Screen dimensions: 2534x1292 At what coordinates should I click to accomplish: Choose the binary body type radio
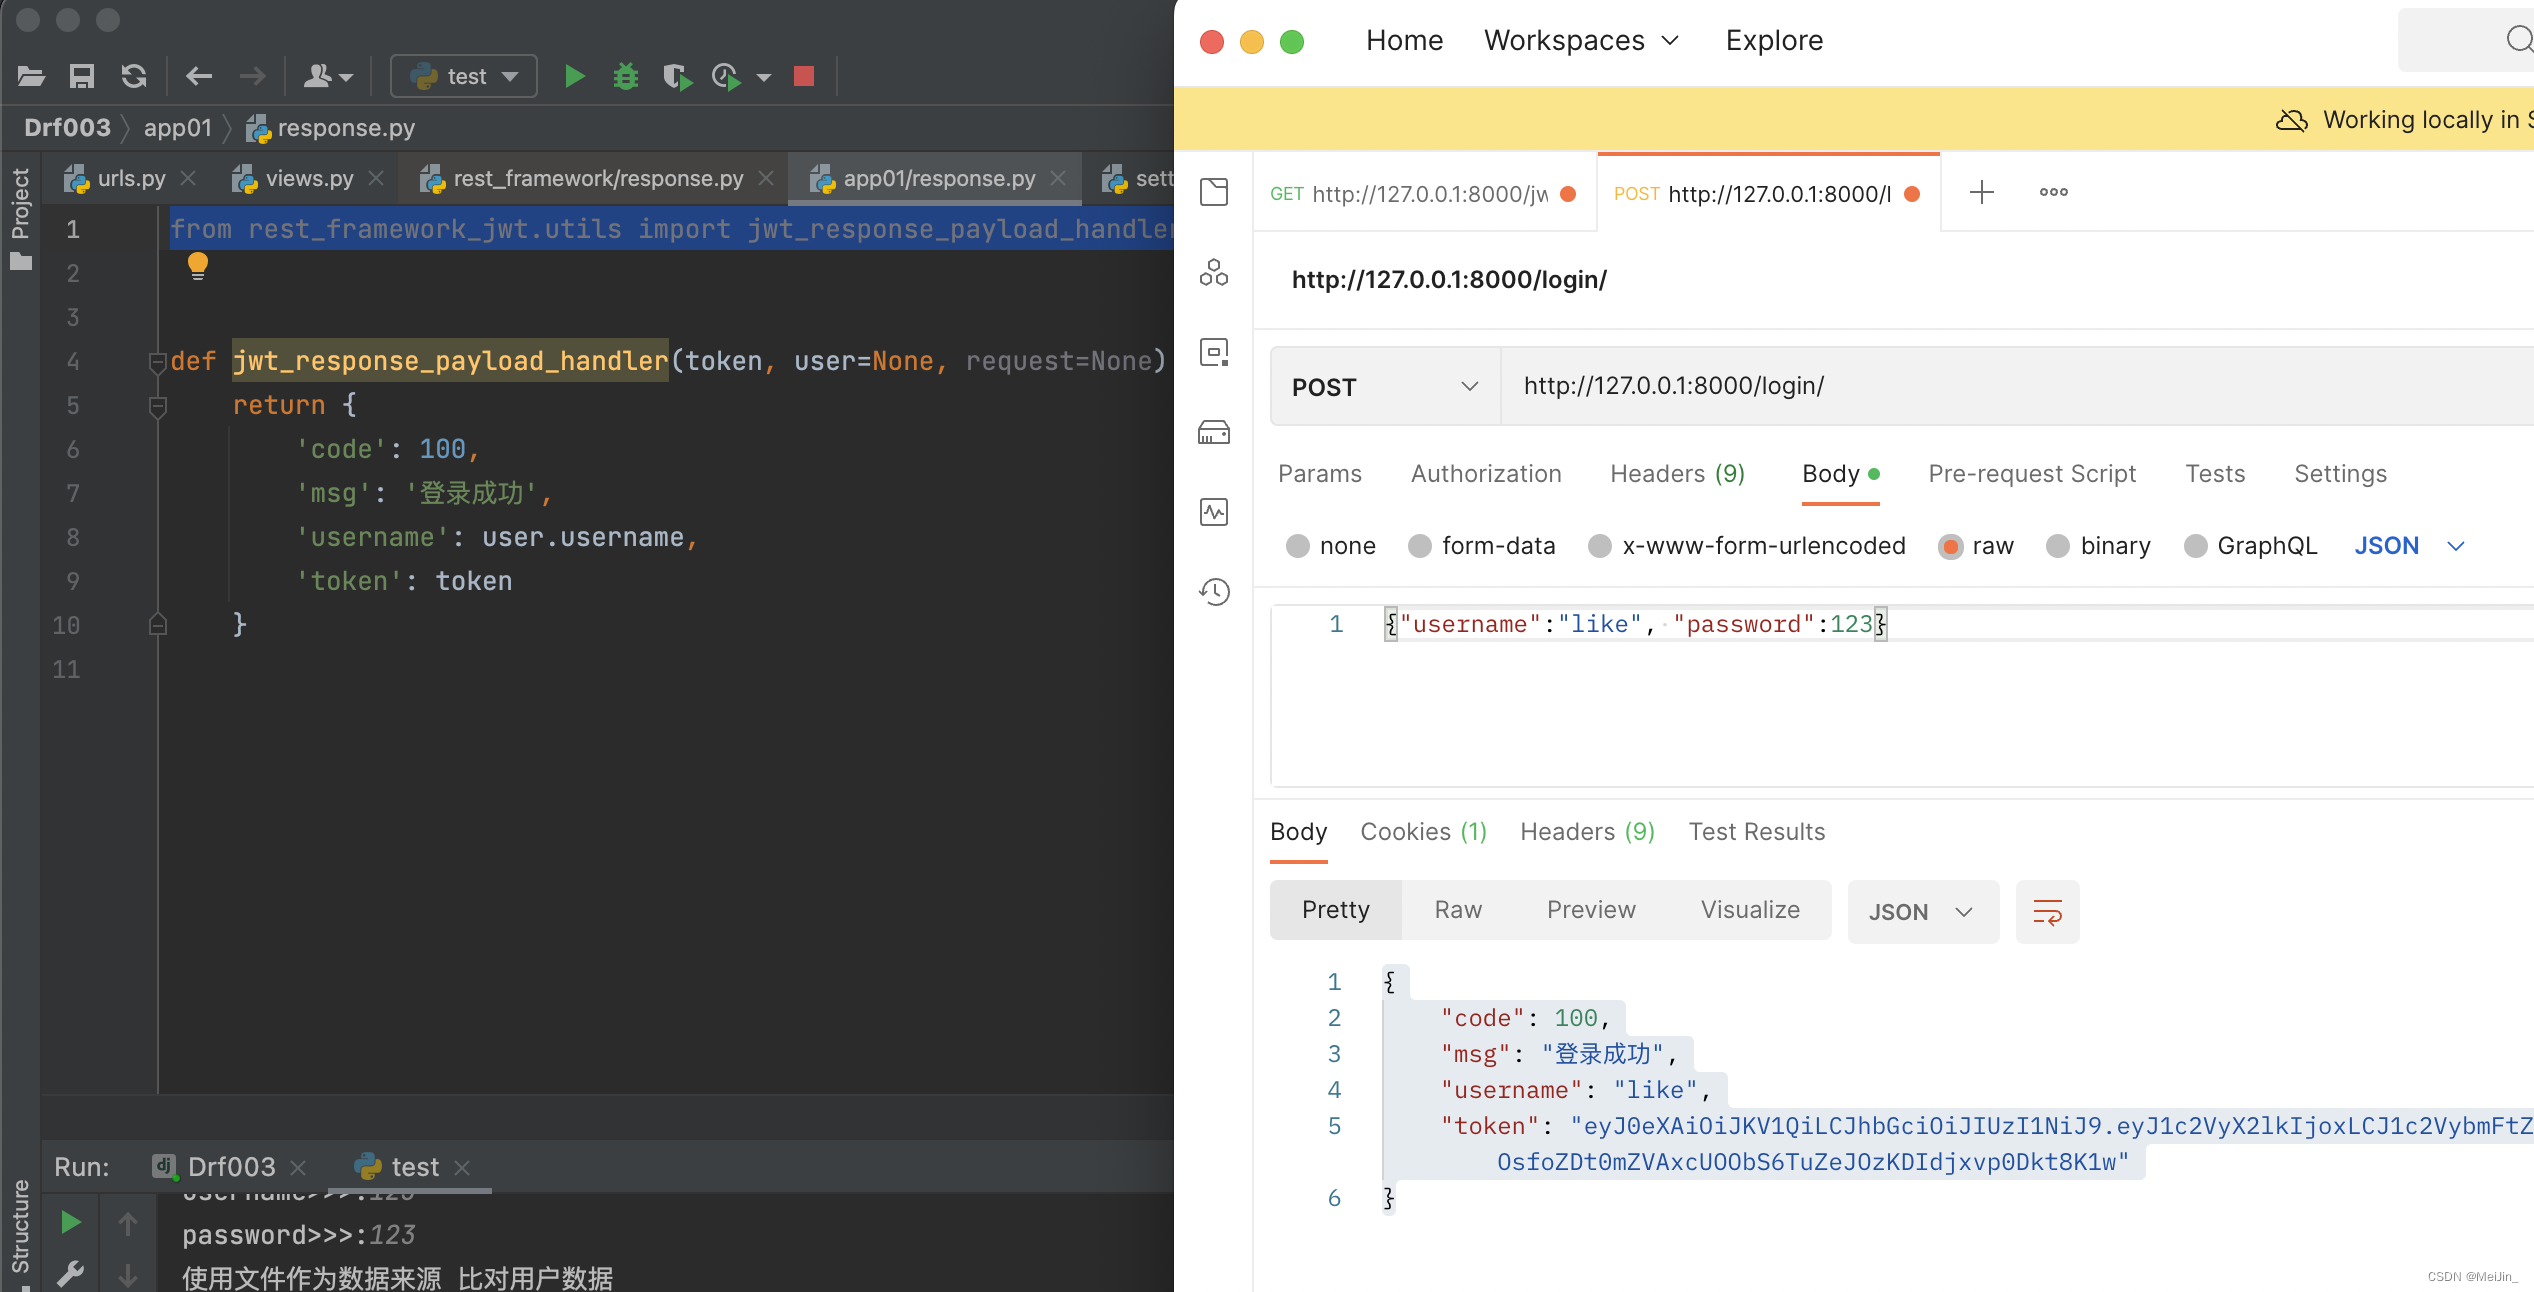(2058, 546)
